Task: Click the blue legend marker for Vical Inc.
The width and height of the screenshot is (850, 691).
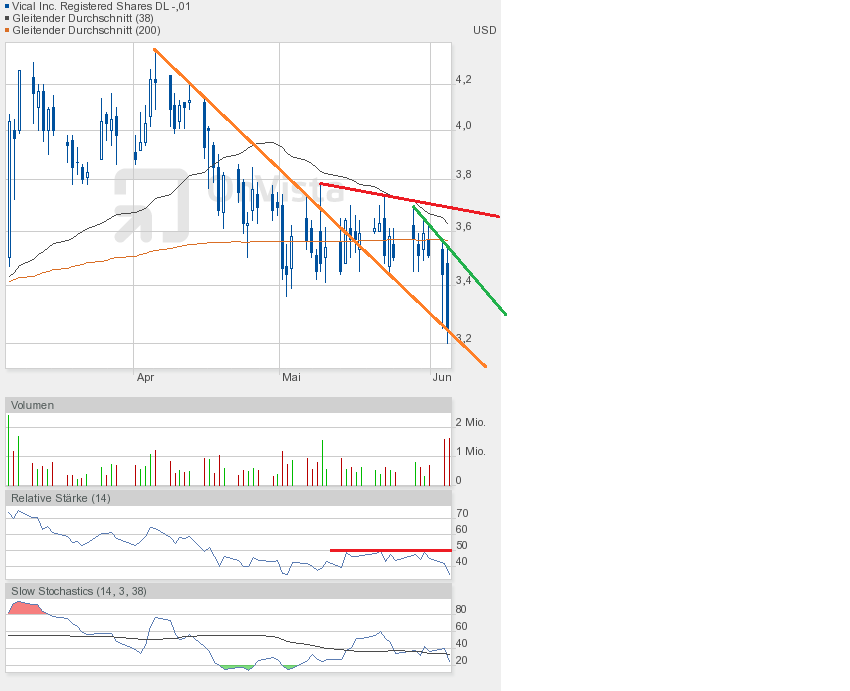Action: pos(7,7)
